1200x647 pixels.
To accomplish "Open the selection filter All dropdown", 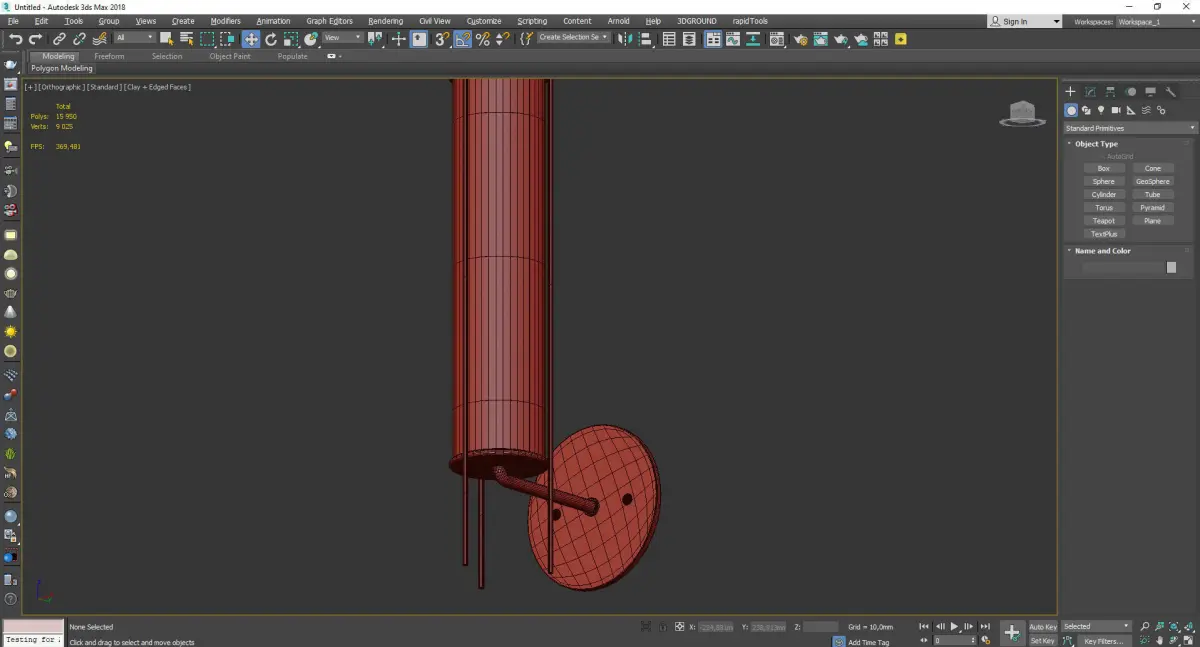I will click(134, 38).
